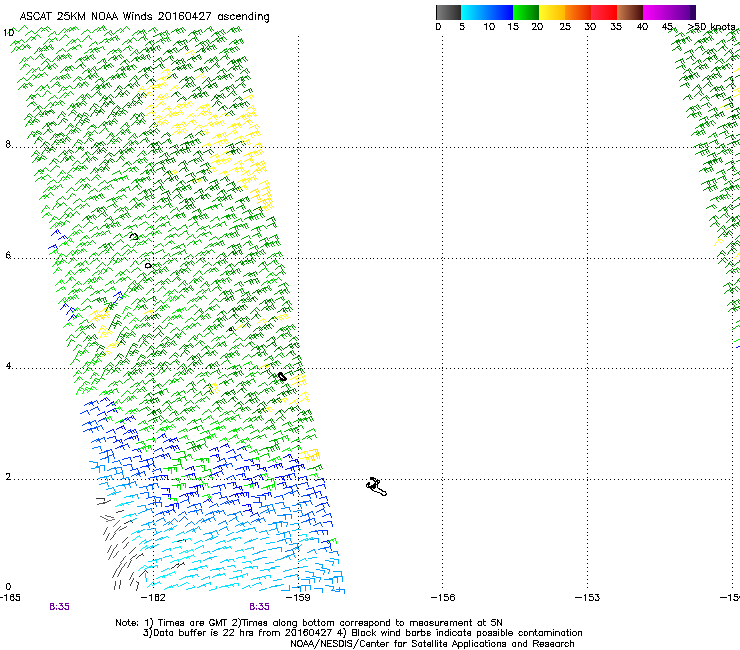Screen dimensions: 740x650
Task: Click the cyan 5-10 knots color band
Action: [x=474, y=12]
